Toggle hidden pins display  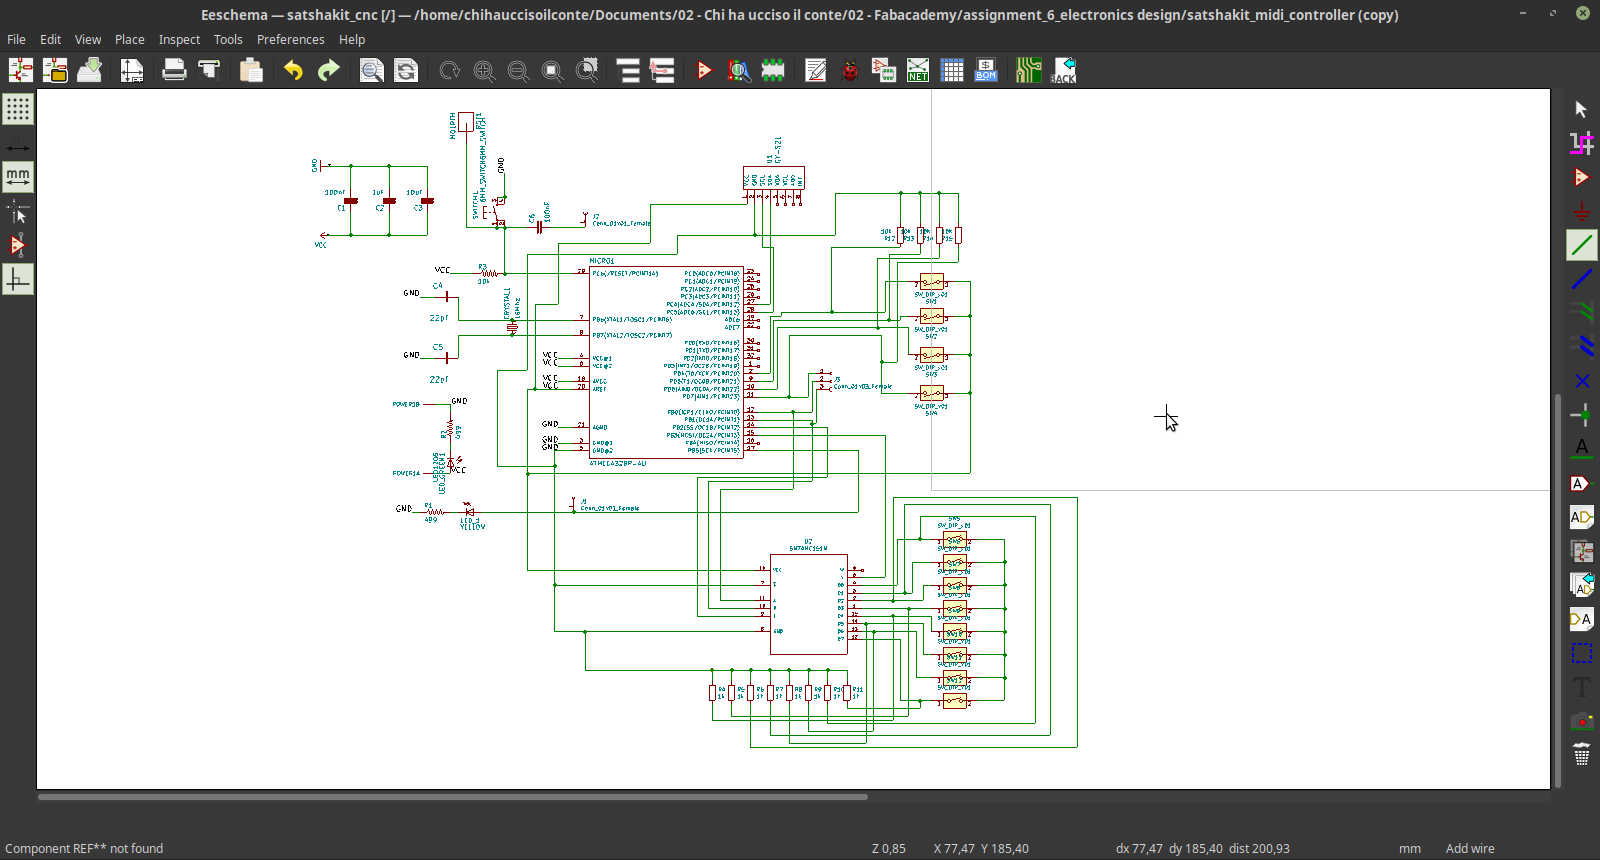18,245
